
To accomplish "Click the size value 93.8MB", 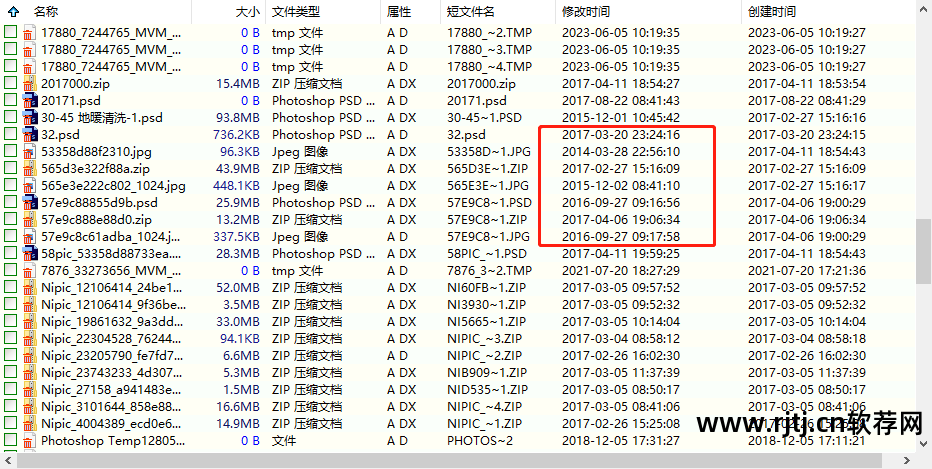I will 238,118.
